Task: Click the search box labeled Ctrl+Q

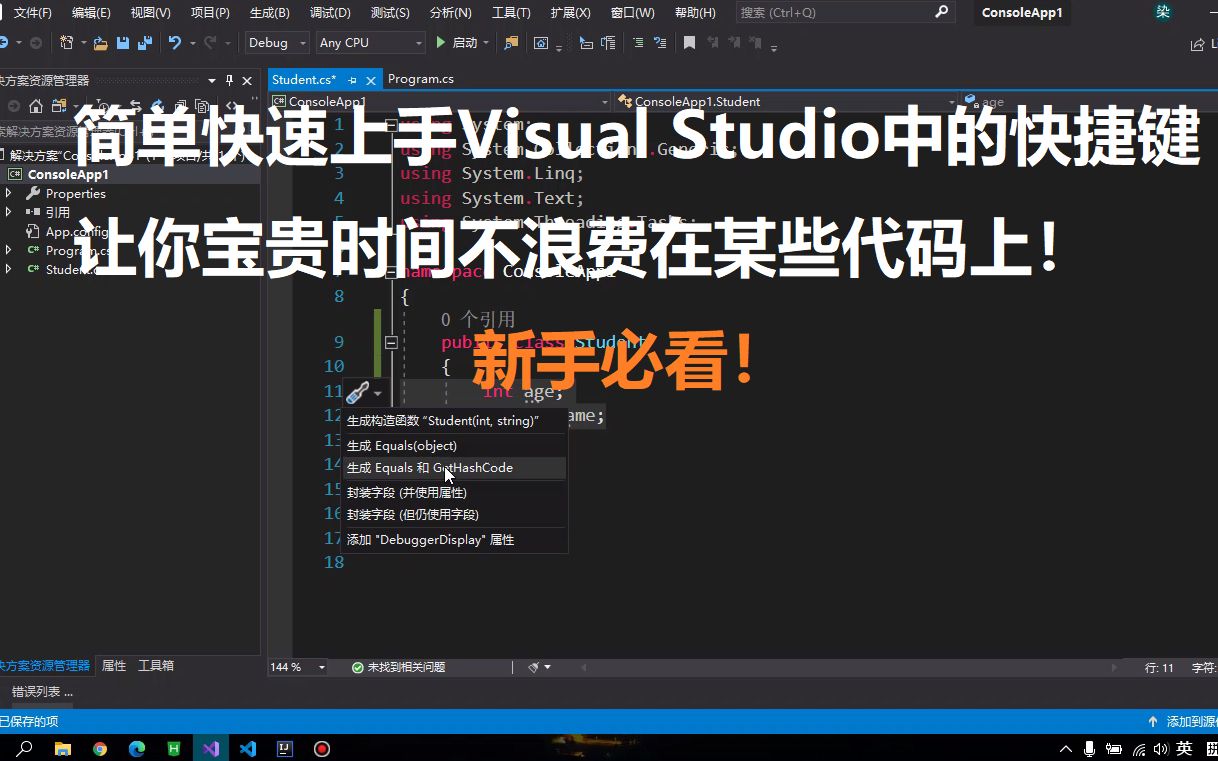Action: pos(845,12)
